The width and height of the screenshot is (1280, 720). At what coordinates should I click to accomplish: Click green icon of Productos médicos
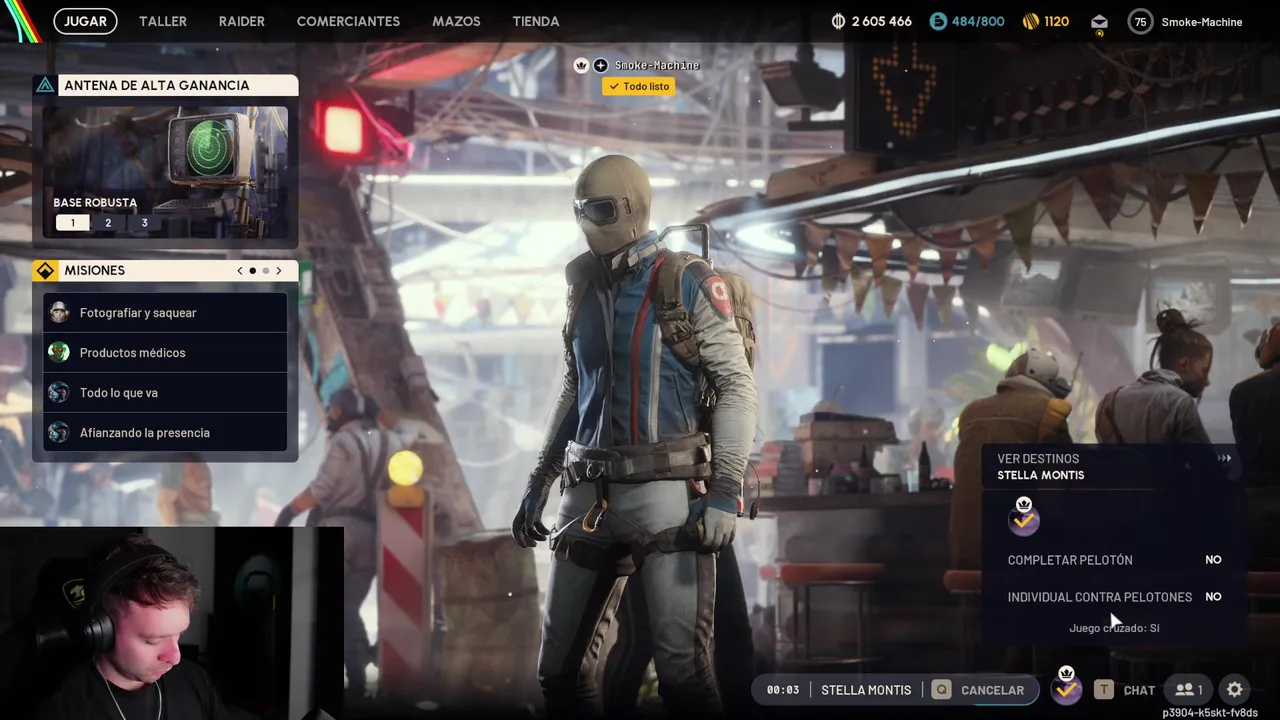coord(59,352)
